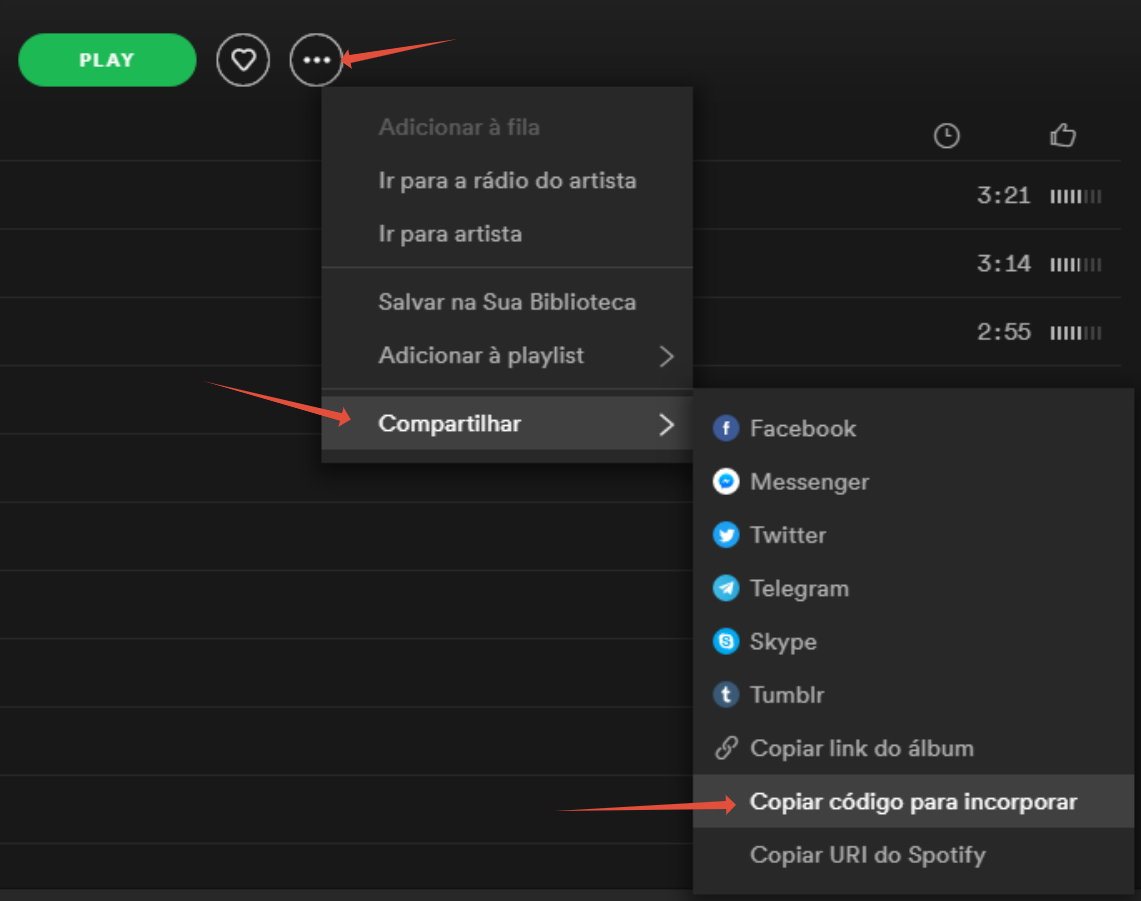This screenshot has width=1141, height=901.
Task: Click the 2:55 track duration
Action: point(1003,332)
